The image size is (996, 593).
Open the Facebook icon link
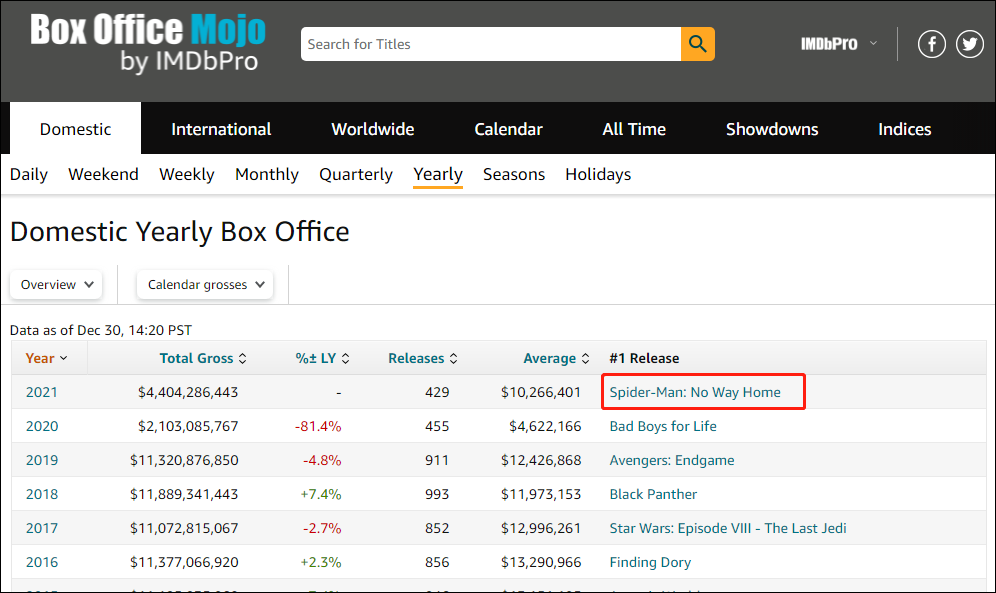[931, 44]
